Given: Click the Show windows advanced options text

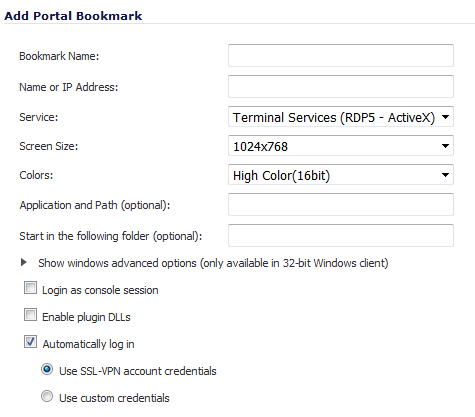Looking at the screenshot, I should click(213, 263).
